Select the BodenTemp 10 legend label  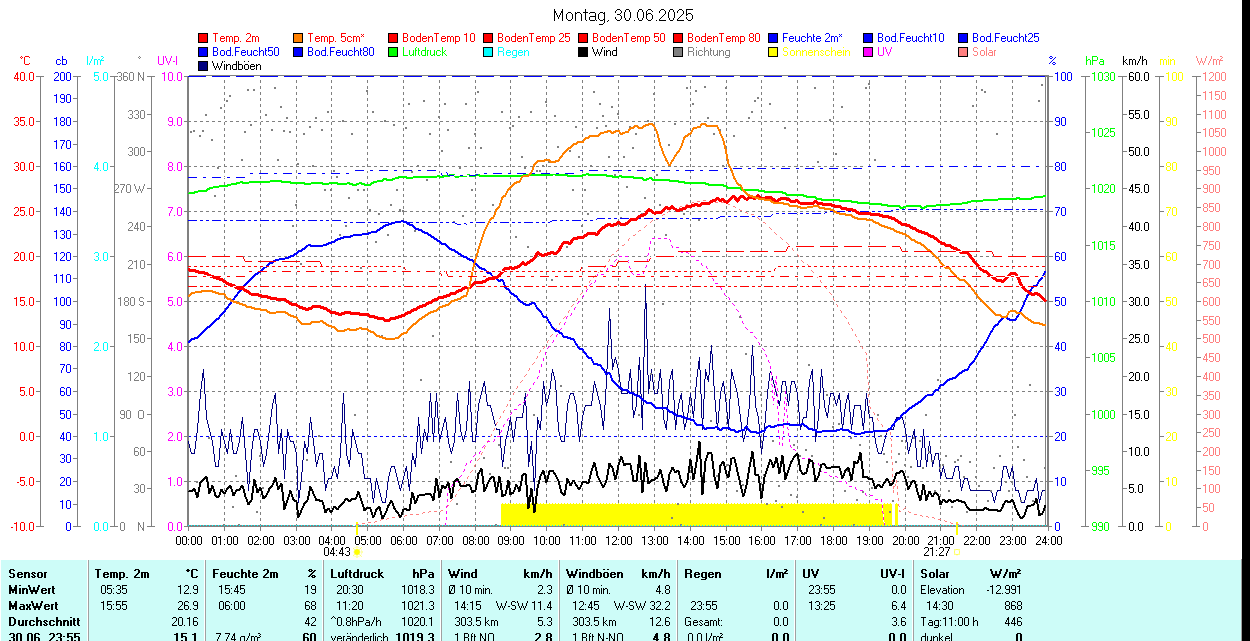(x=439, y=38)
